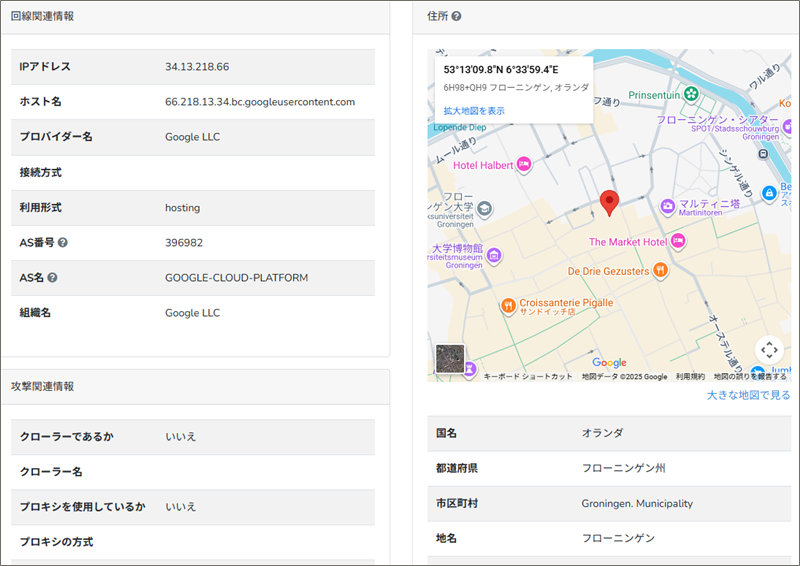Click the university museum map marker
This screenshot has height=566, width=800.
pos(494,256)
